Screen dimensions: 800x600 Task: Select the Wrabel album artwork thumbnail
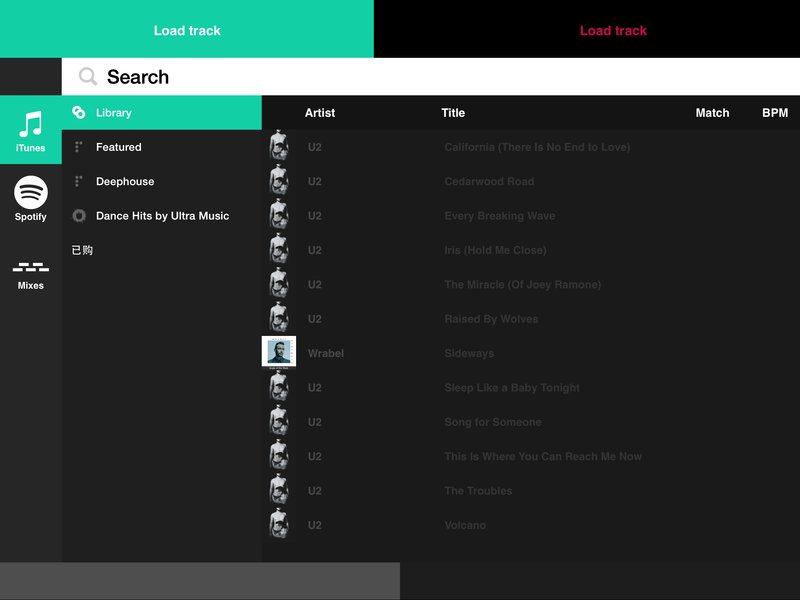click(x=279, y=352)
